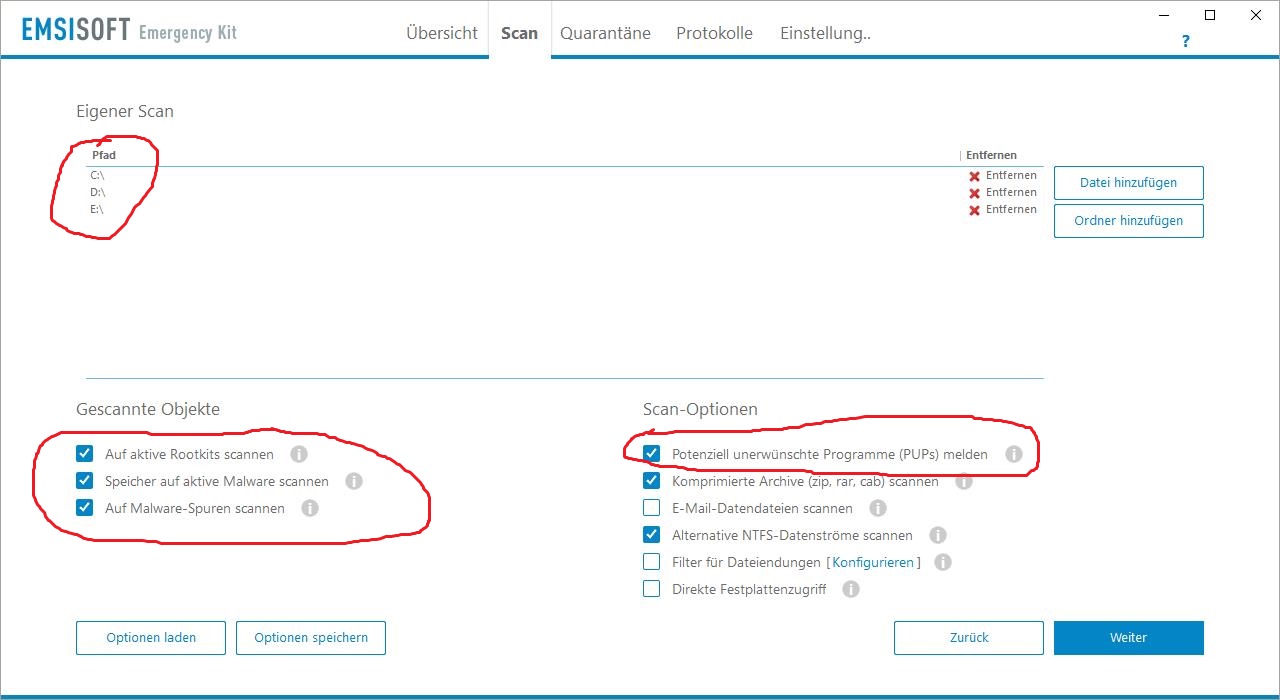This screenshot has height=700, width=1280.
Task: Click info icon beside 'Speicher auf aktive Malware scannen'
Action: [x=353, y=481]
